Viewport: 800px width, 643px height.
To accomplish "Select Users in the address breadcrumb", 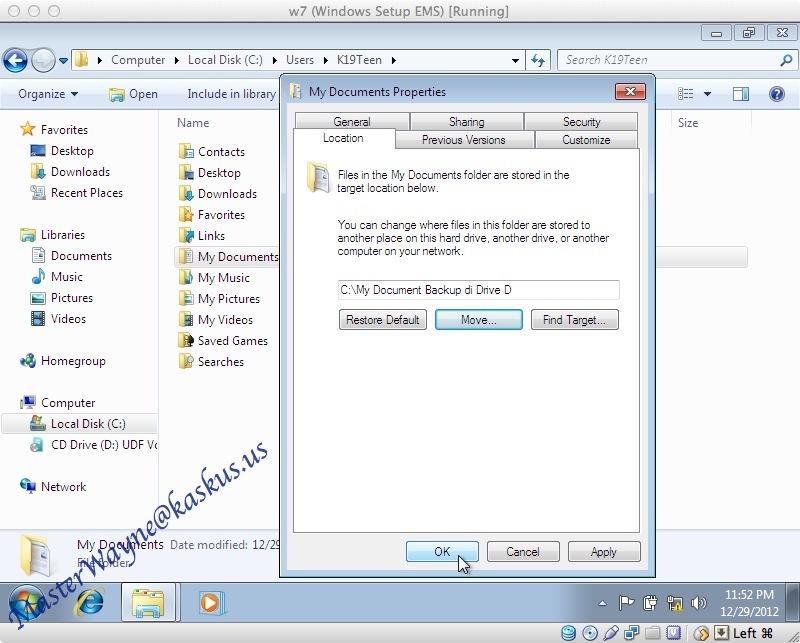I will pos(299,60).
